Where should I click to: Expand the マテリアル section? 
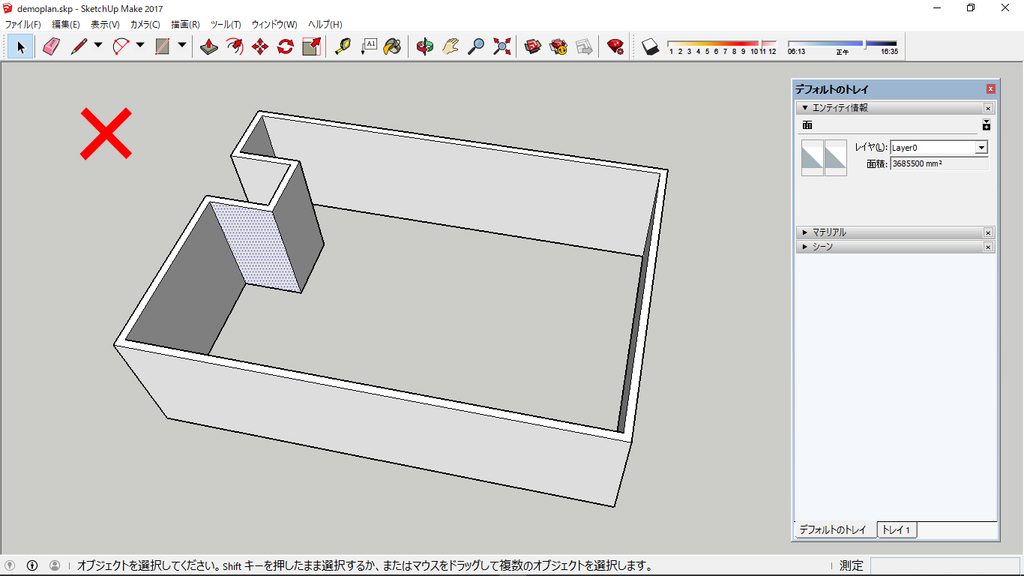click(x=805, y=232)
